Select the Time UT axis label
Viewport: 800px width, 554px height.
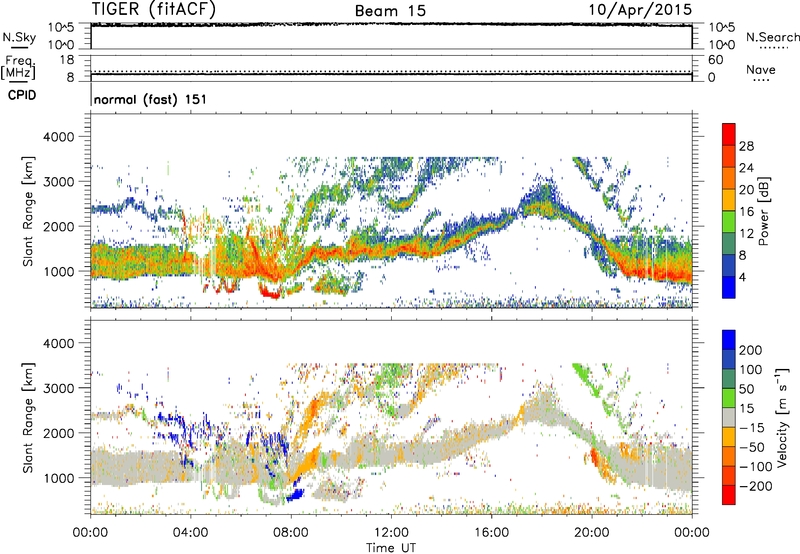pos(391,548)
